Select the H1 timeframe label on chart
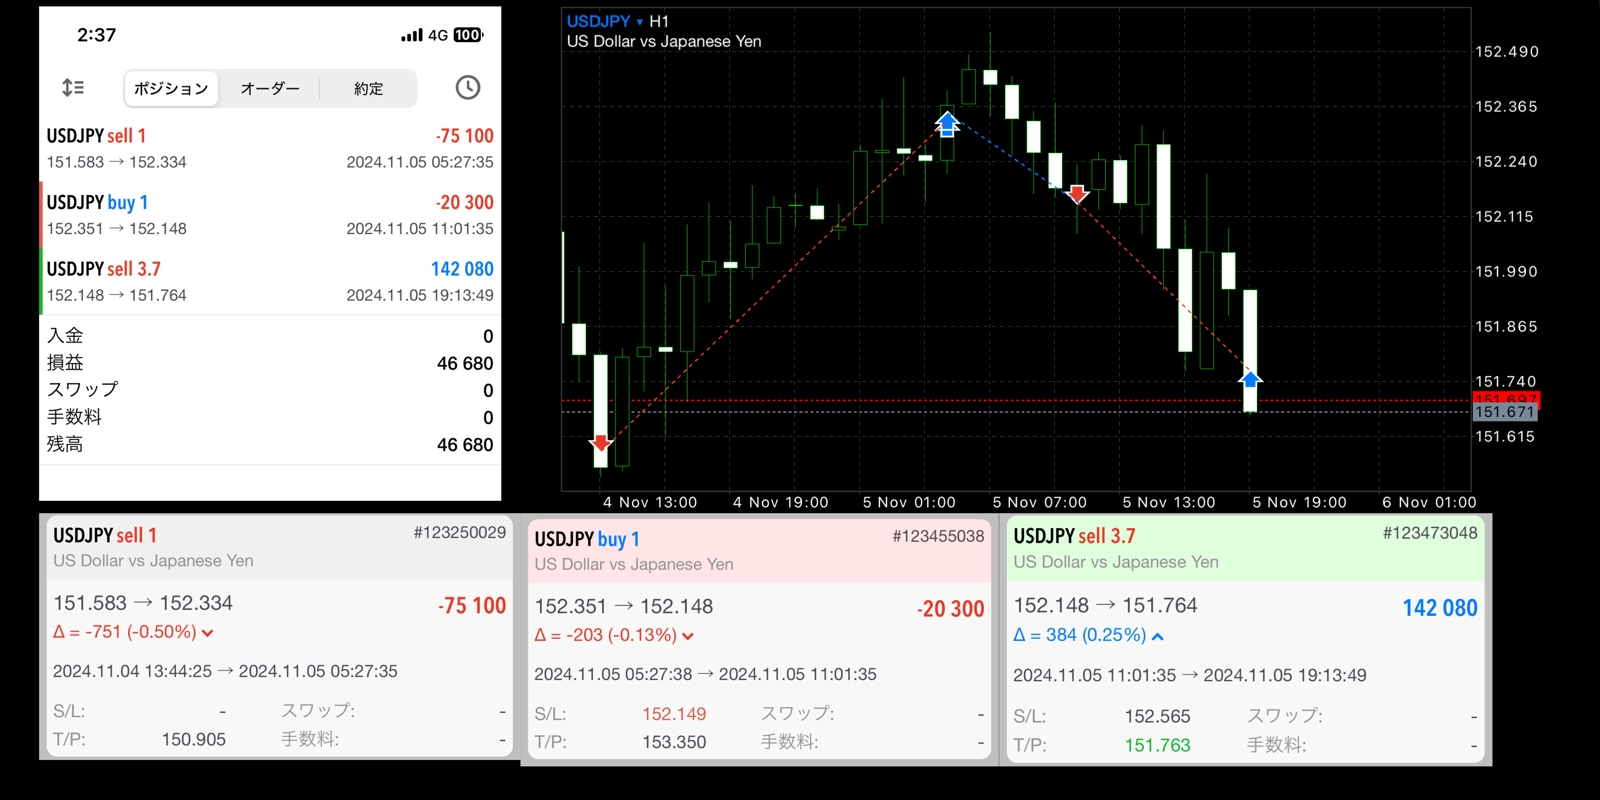1600x800 pixels. (x=659, y=21)
